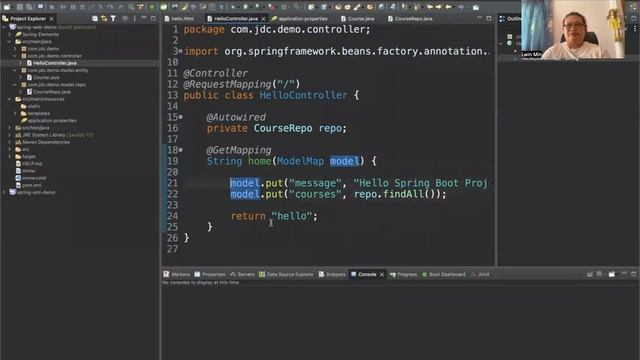Open the Project Explorer view menu
Screen dimensions: 640x360
coord(134,19)
